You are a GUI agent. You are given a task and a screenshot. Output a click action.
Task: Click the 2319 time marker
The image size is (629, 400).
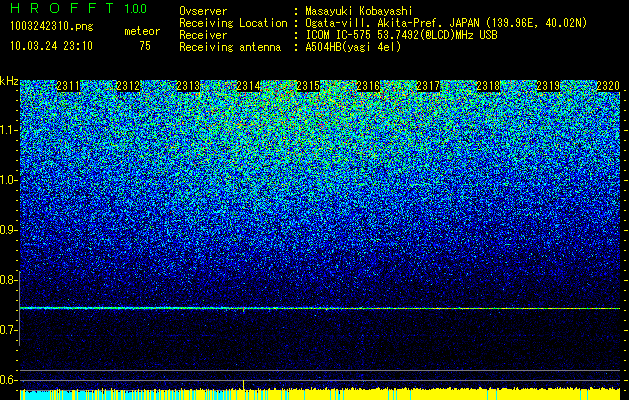coord(548,86)
